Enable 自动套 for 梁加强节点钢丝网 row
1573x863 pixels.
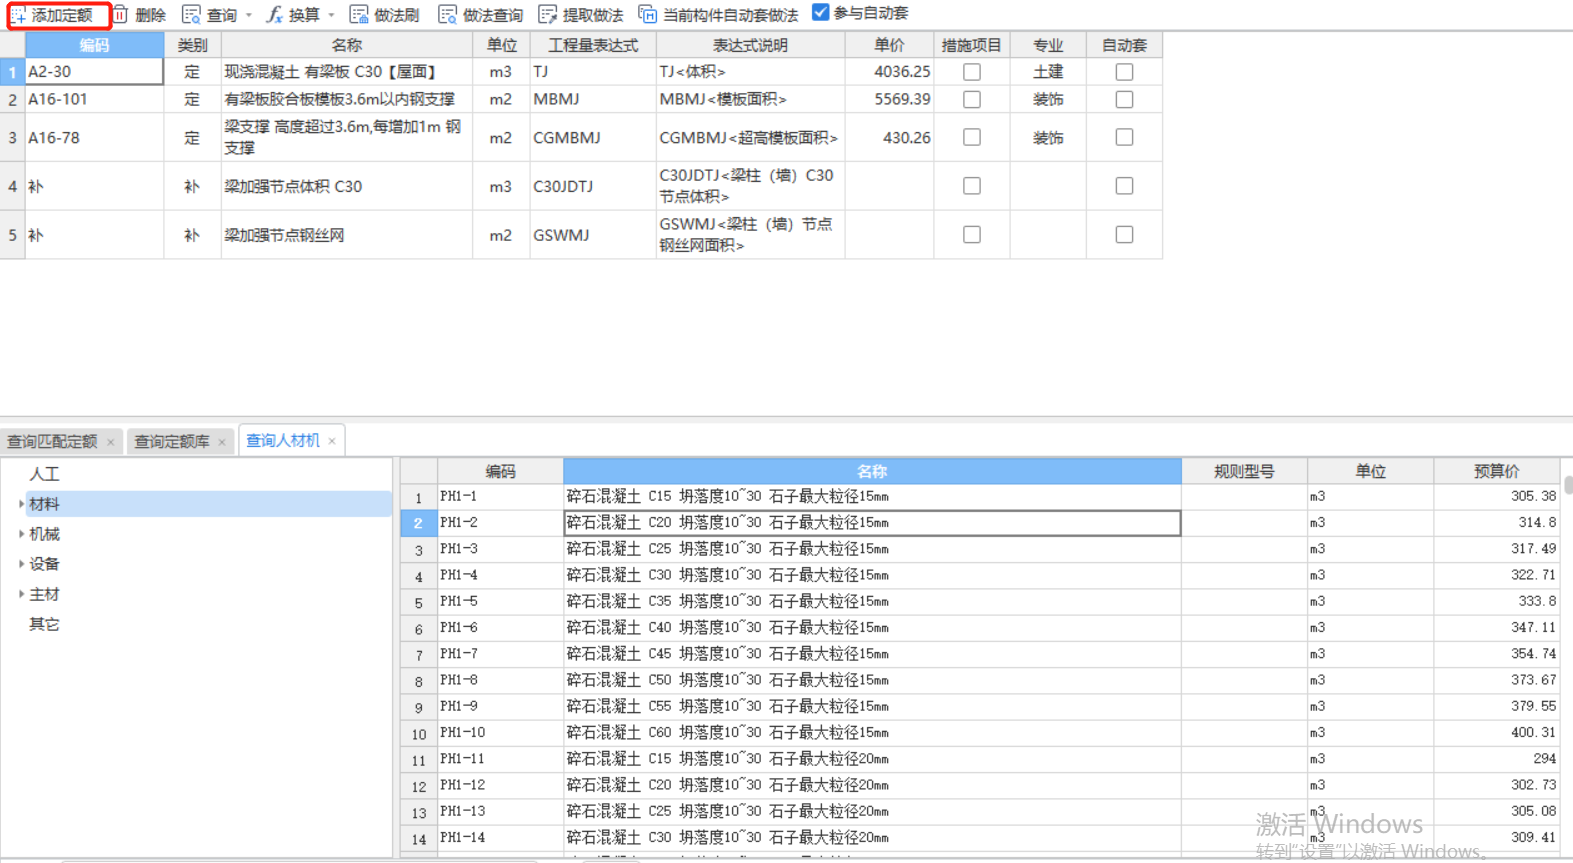(1124, 234)
